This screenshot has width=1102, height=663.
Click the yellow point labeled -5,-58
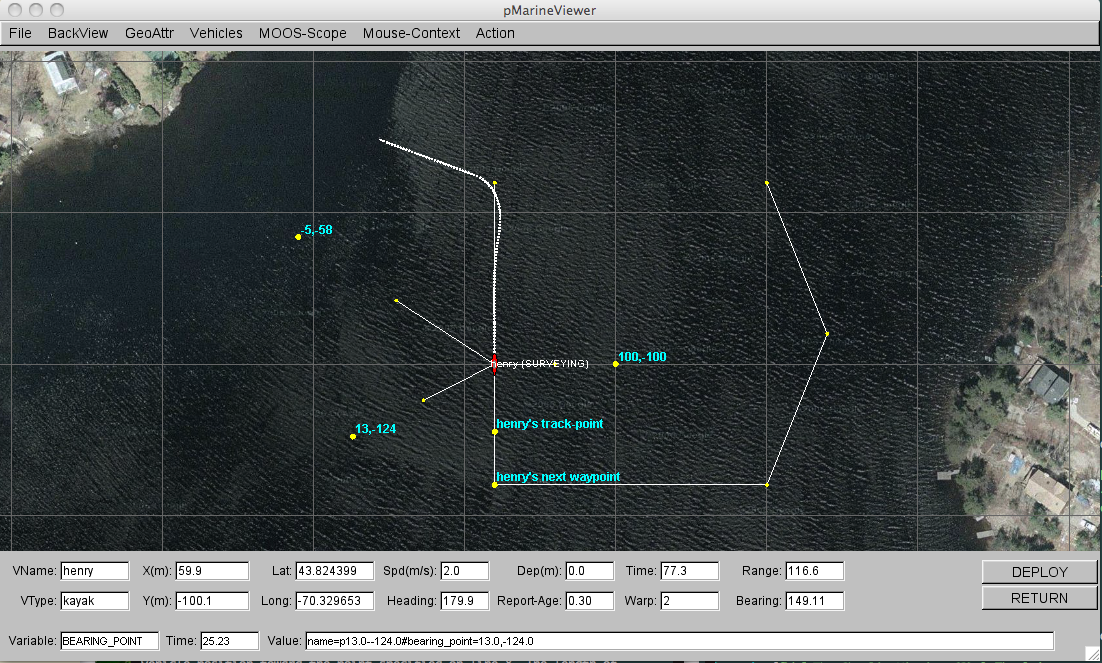click(x=299, y=237)
